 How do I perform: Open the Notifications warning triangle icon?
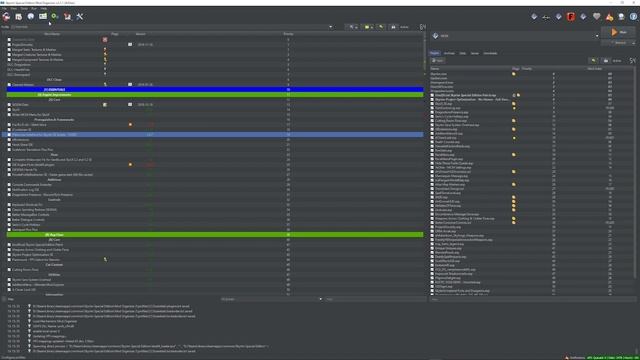point(609,17)
